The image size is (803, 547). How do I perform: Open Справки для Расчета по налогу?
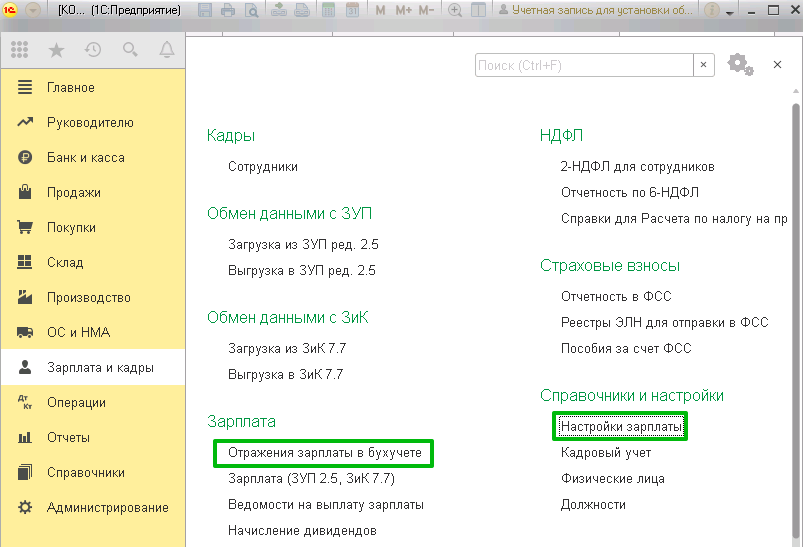click(674, 219)
